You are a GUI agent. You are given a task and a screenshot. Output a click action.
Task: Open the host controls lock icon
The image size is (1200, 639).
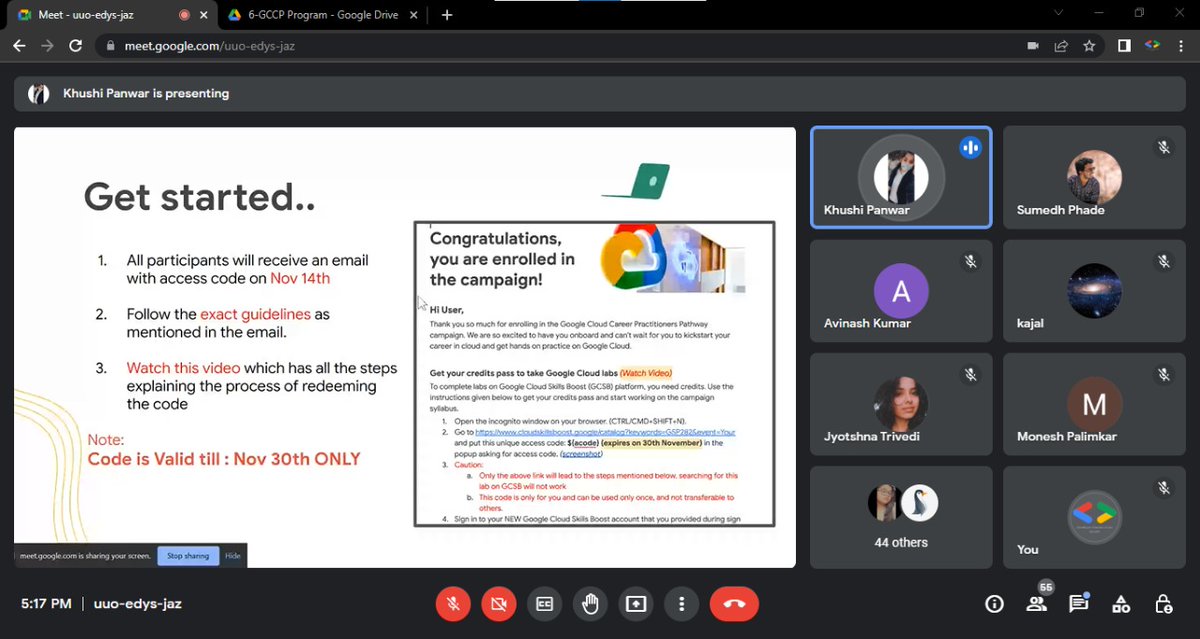1163,604
